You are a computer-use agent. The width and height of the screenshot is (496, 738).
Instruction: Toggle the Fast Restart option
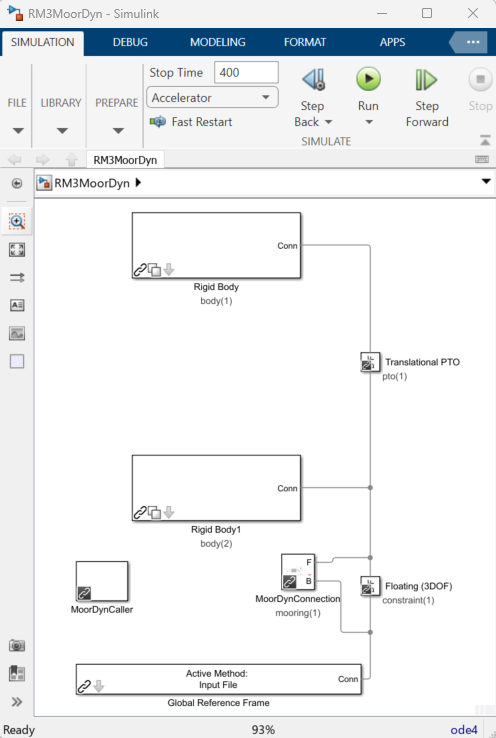coord(191,122)
